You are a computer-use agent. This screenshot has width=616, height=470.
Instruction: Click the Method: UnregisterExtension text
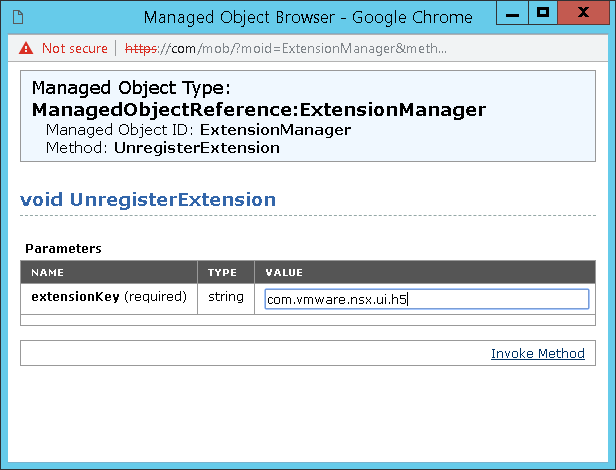point(163,148)
